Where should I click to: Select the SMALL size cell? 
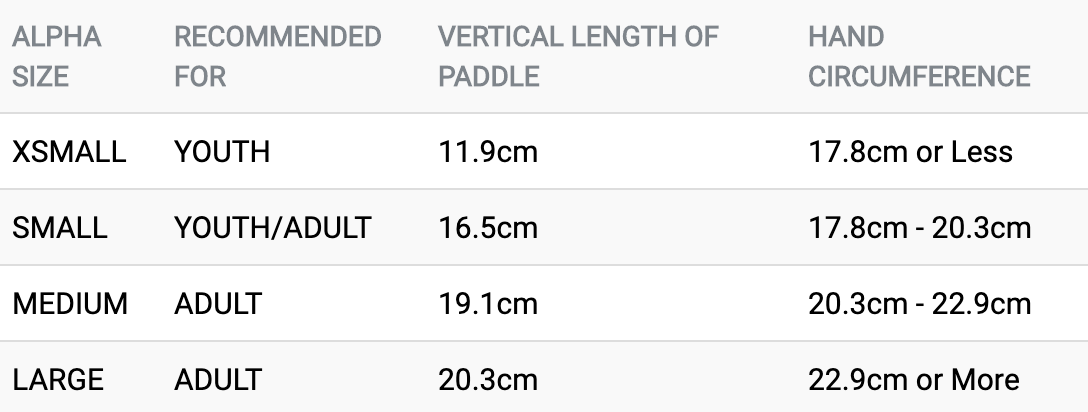(59, 228)
